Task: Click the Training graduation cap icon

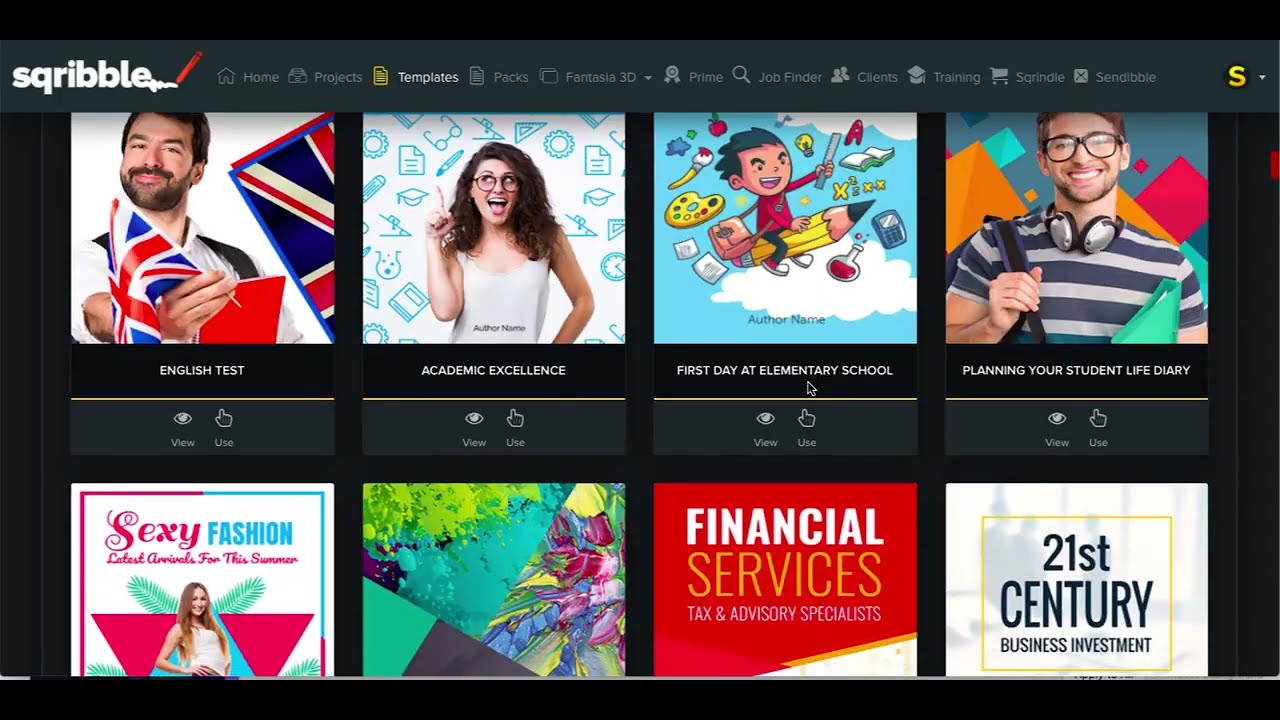Action: coord(916,76)
